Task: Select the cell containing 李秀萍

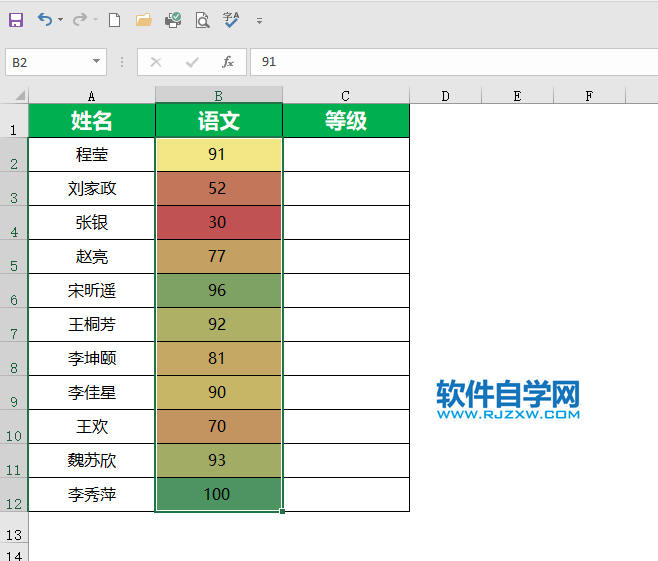Action: (91, 494)
